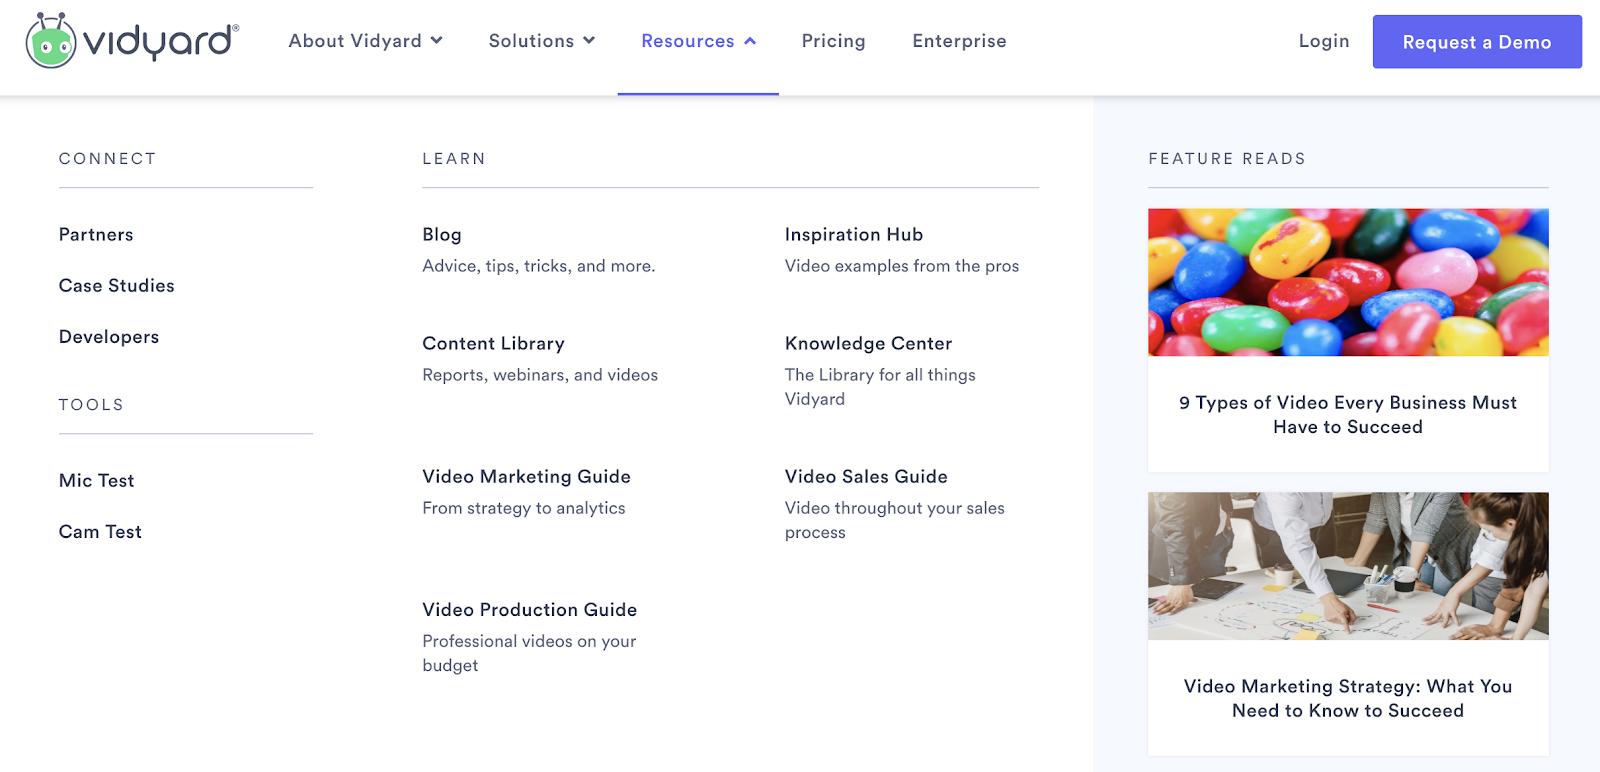Image resolution: width=1600 pixels, height=772 pixels.
Task: Open Inspiration Hub
Action: (x=854, y=235)
